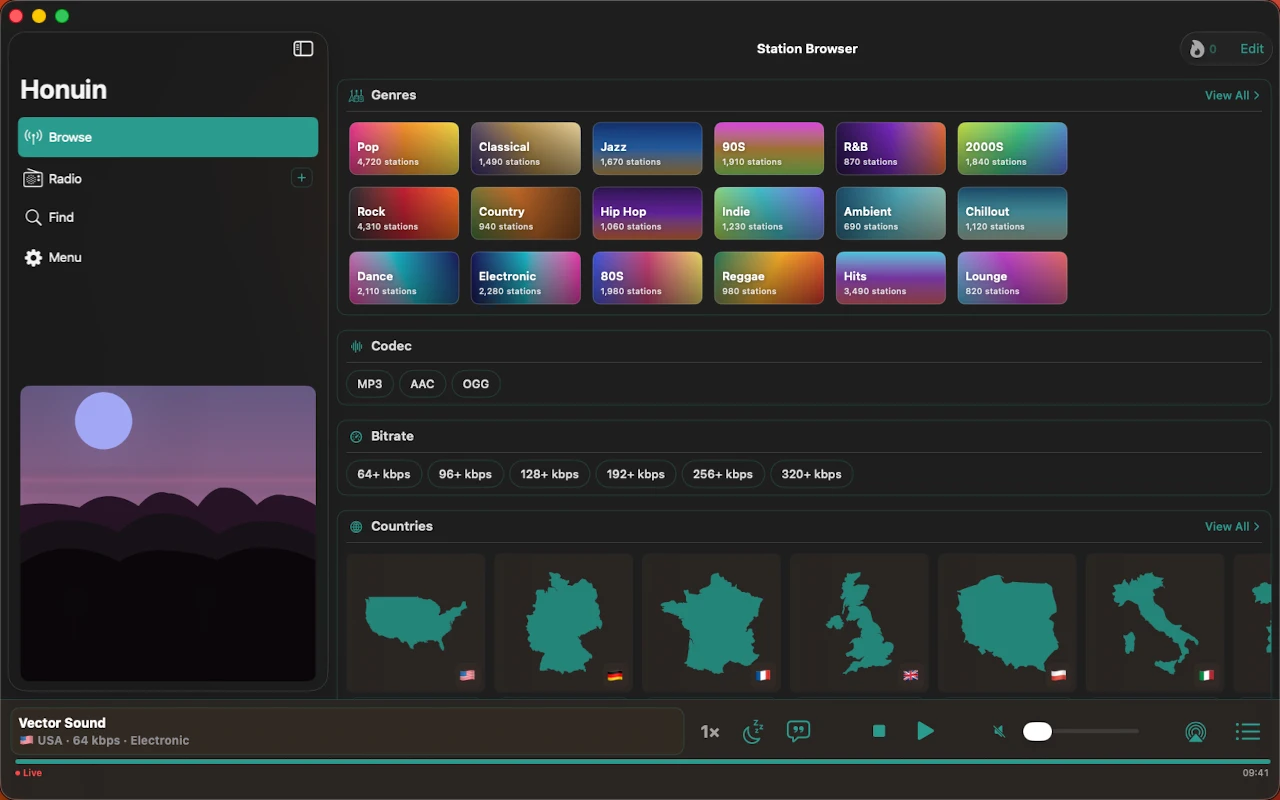This screenshot has height=800, width=1280.
Task: Click the Codec waveform icon
Action: [x=356, y=346]
